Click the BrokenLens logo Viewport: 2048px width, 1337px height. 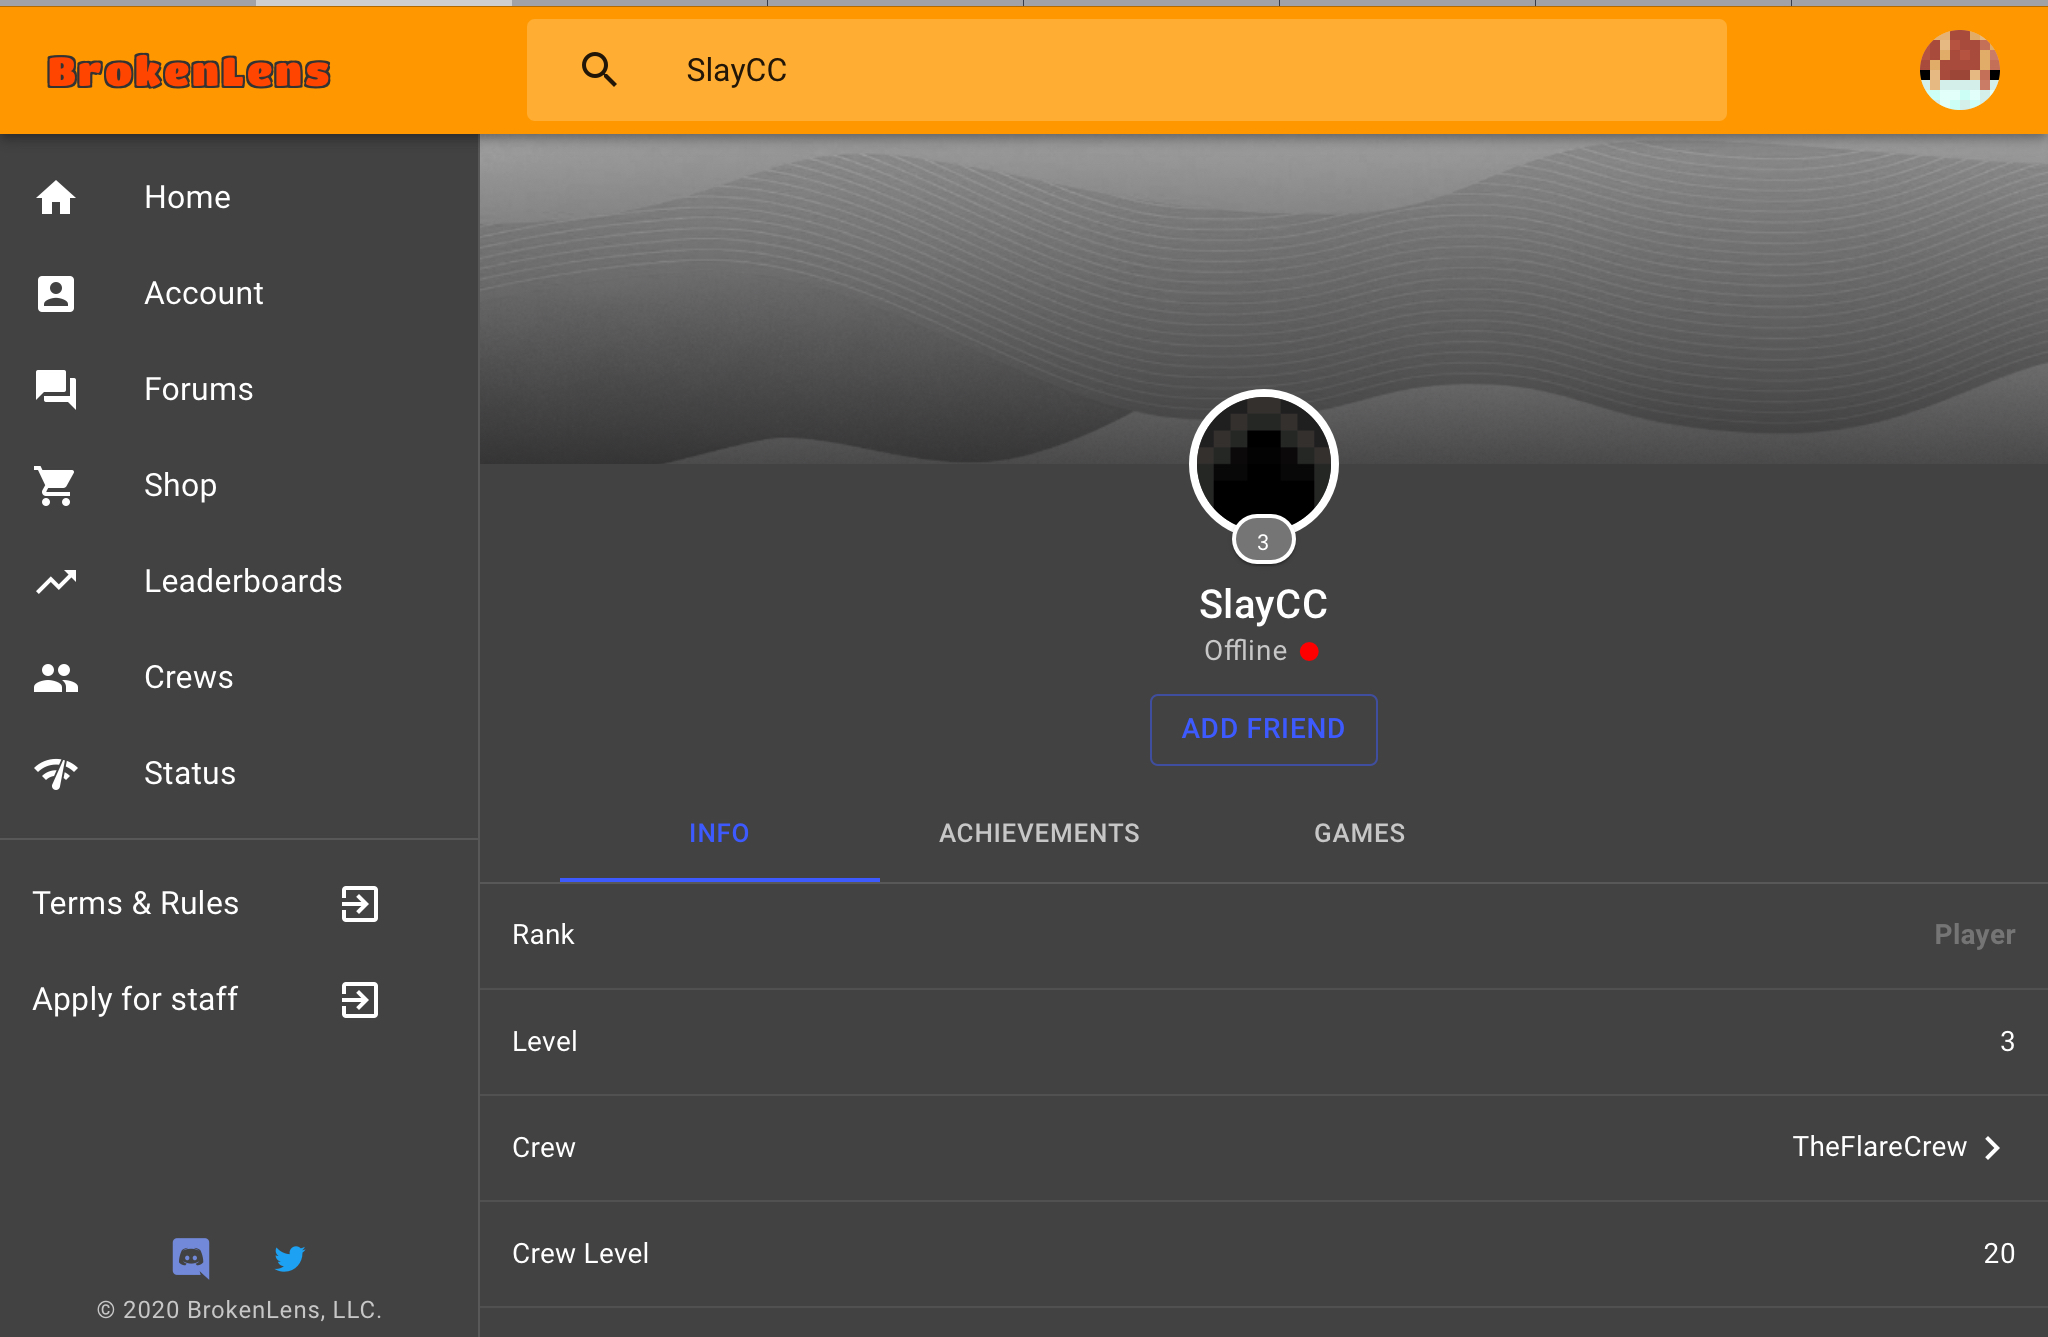point(189,71)
